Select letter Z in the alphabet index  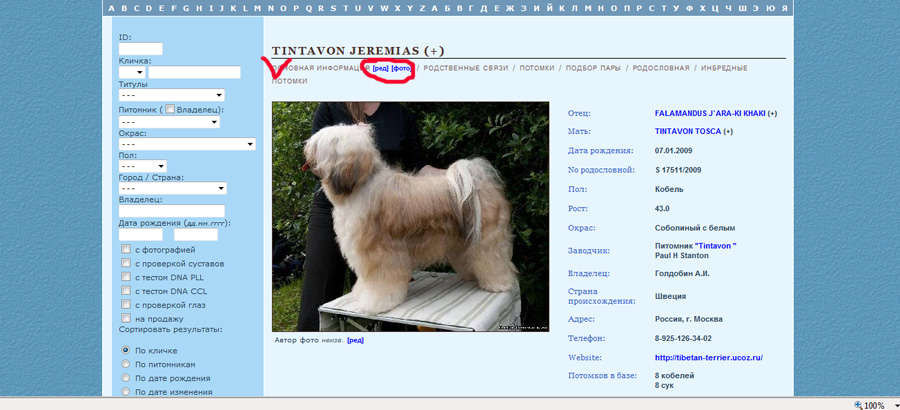(422, 8)
